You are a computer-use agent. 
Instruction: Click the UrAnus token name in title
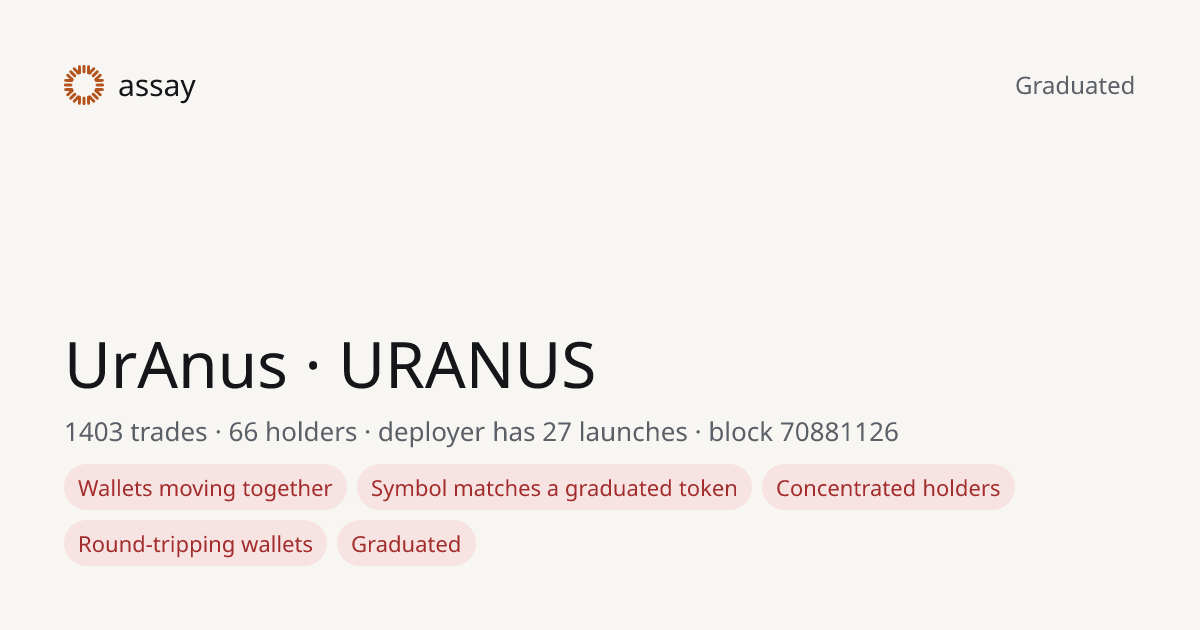176,365
